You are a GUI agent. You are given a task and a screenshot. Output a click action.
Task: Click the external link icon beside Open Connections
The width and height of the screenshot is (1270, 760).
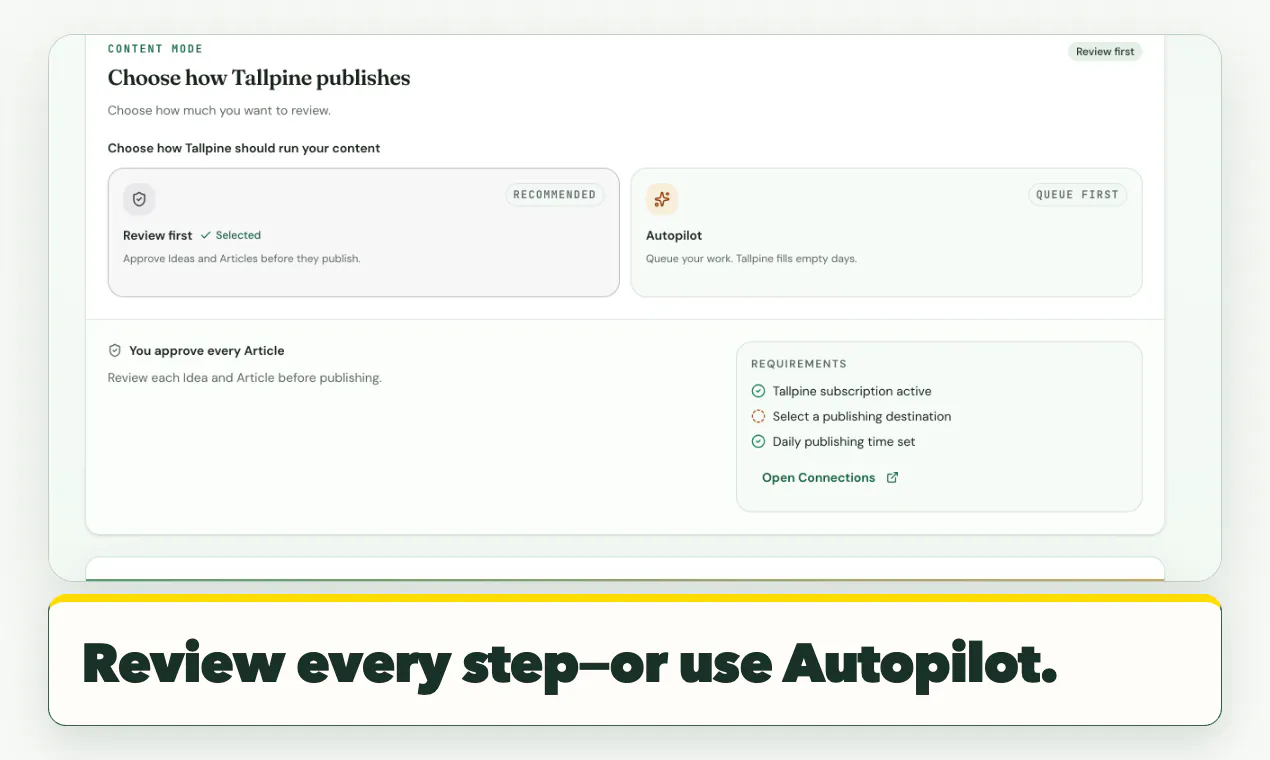point(892,478)
